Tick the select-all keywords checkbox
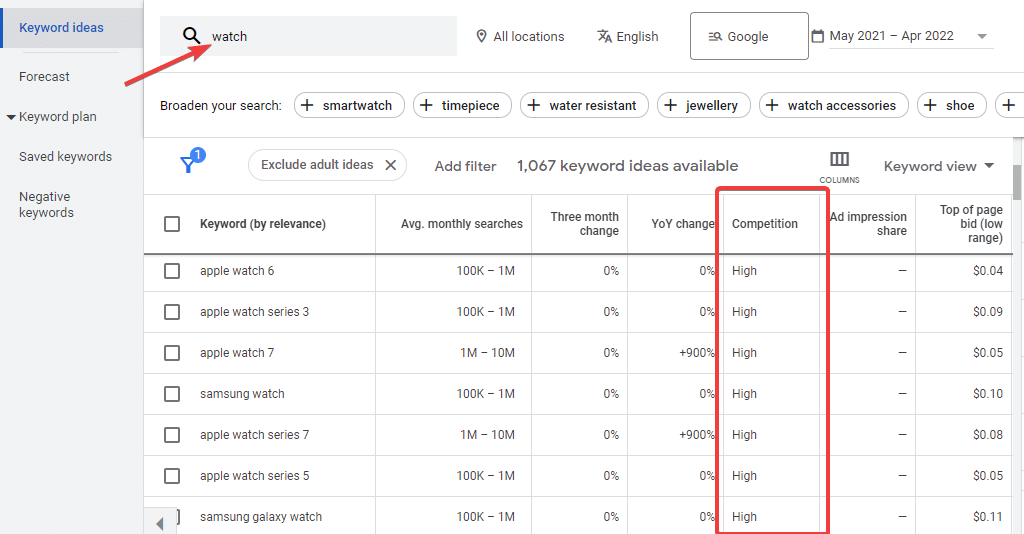 [x=172, y=224]
